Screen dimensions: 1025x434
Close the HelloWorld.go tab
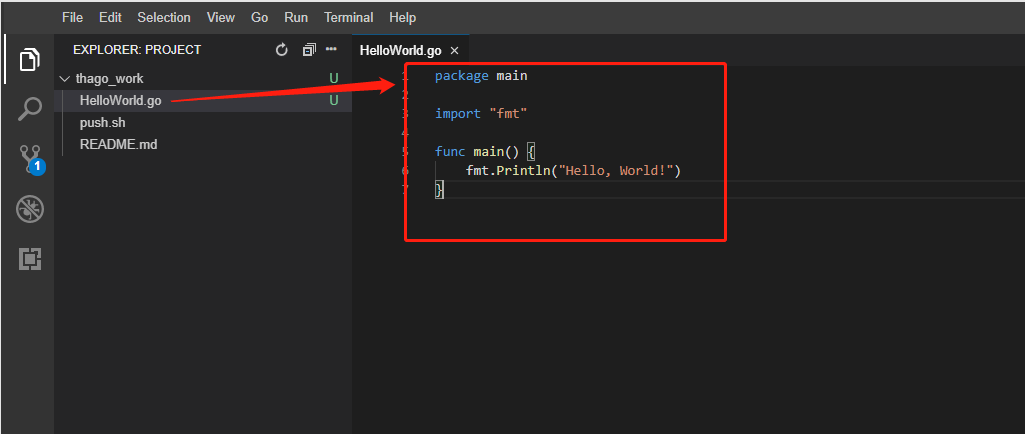pos(455,50)
